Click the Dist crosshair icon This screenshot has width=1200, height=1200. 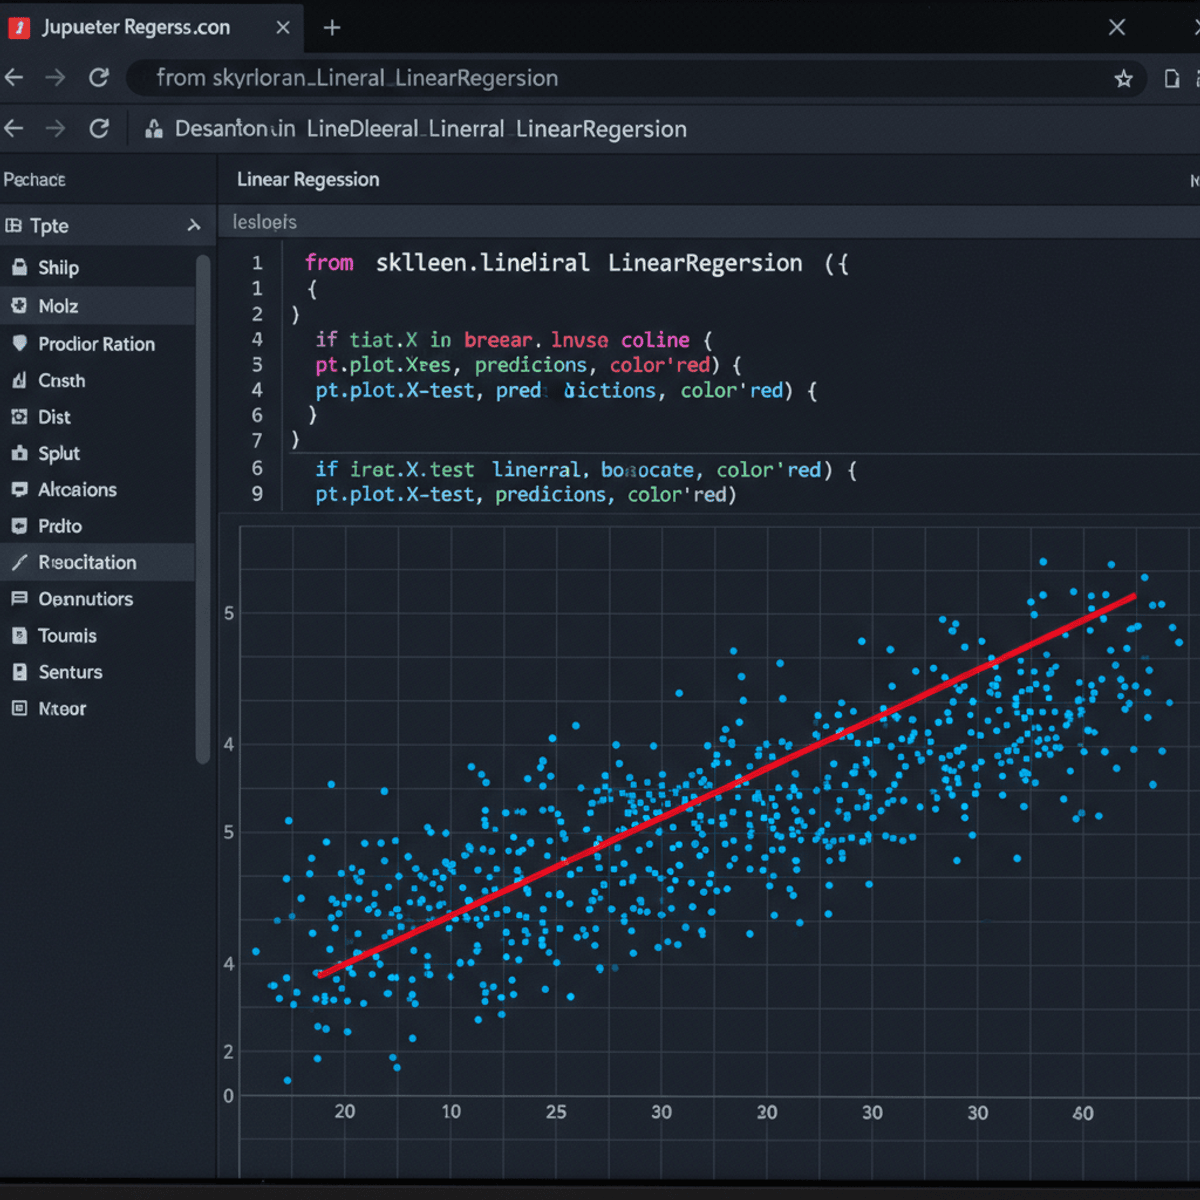(20, 417)
